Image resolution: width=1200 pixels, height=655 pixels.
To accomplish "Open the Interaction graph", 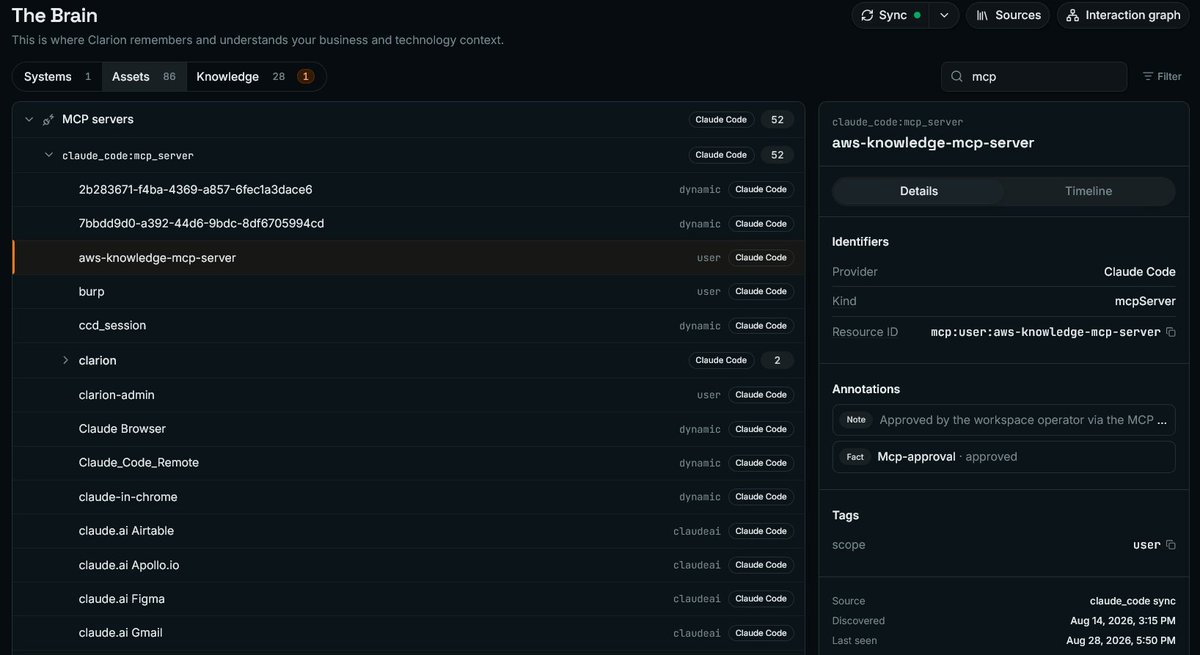I will point(1123,15).
